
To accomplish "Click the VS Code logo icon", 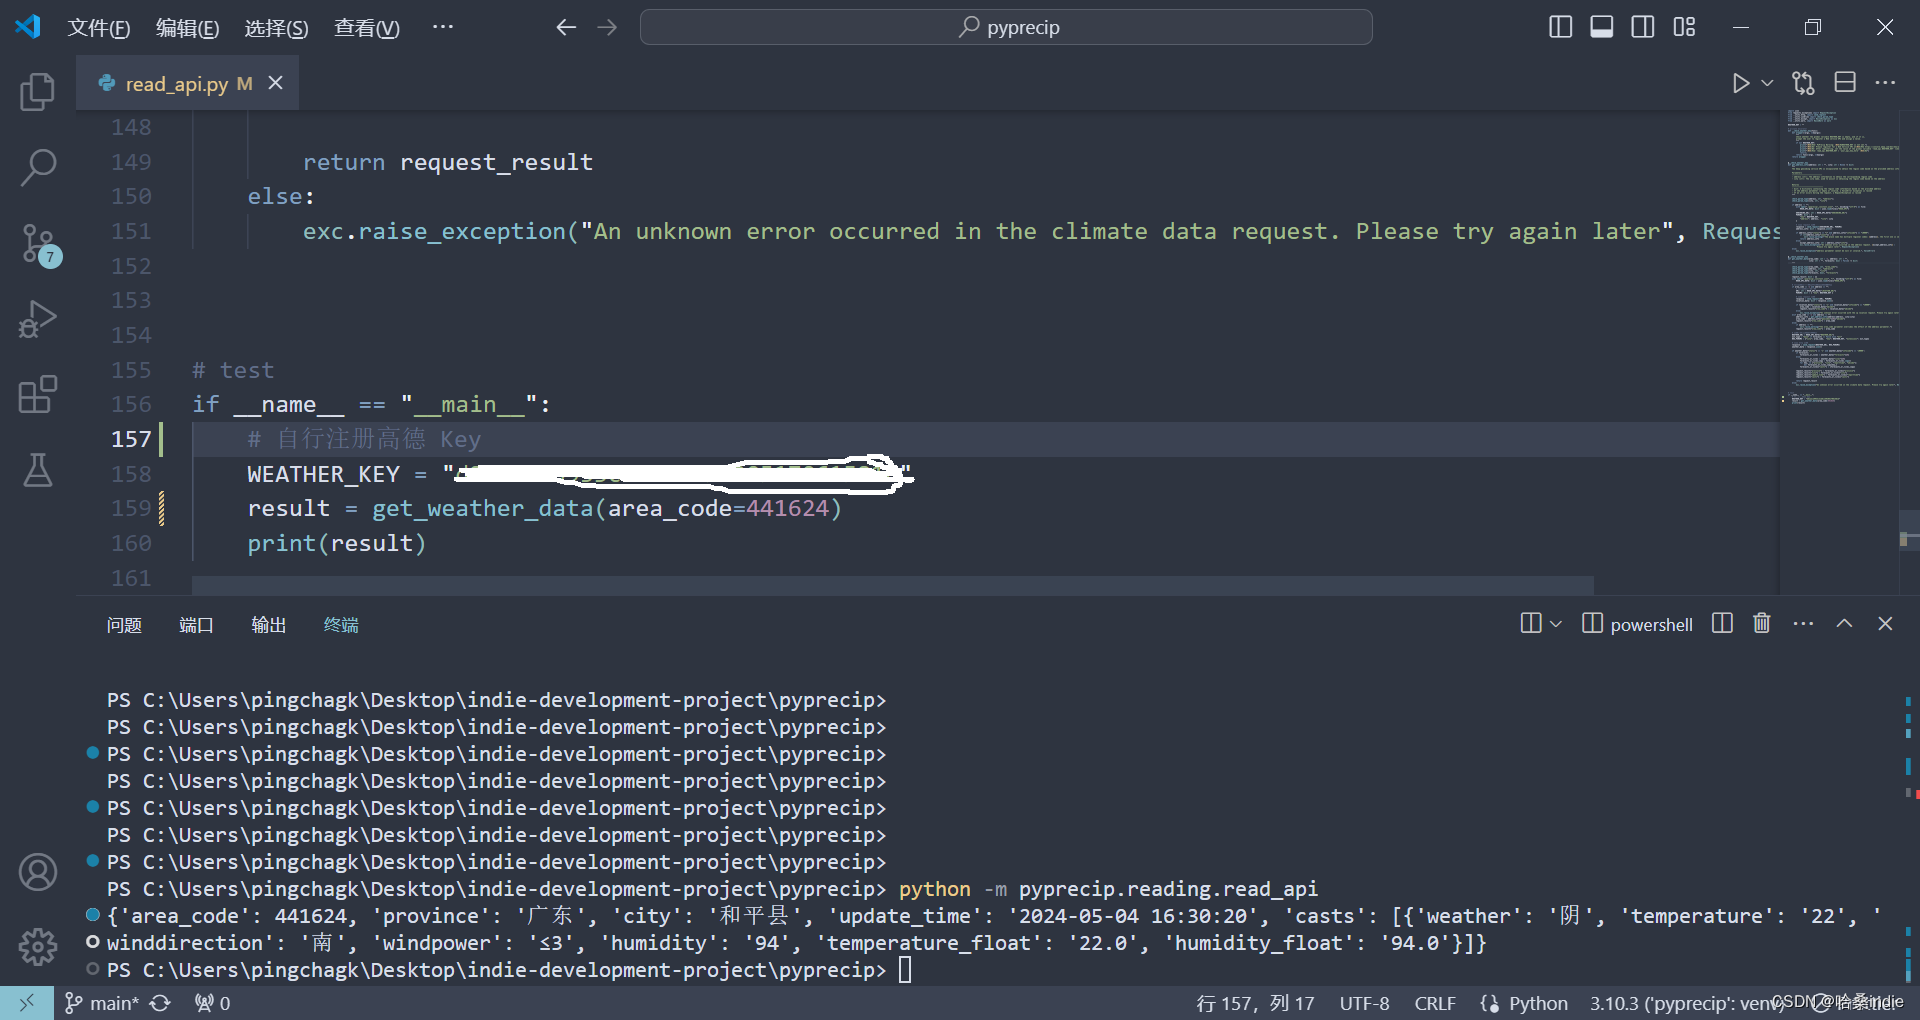I will click(27, 27).
